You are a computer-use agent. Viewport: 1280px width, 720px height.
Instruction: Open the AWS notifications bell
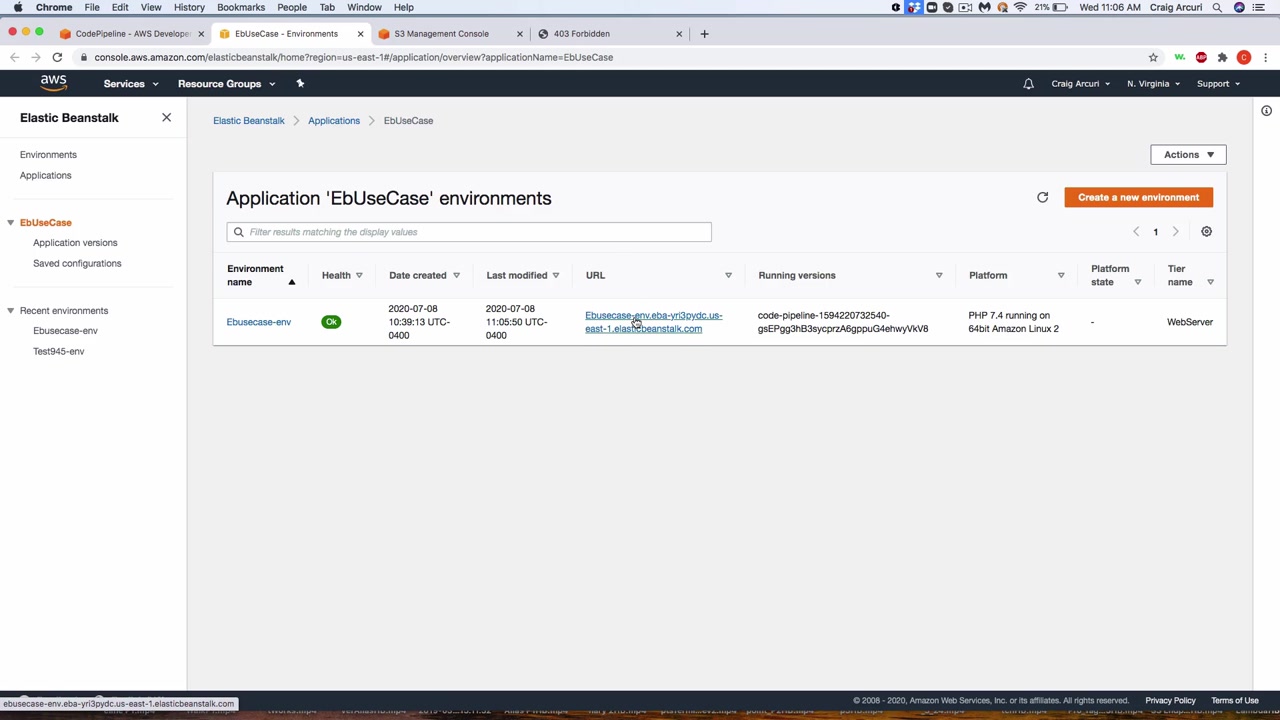click(x=1028, y=84)
